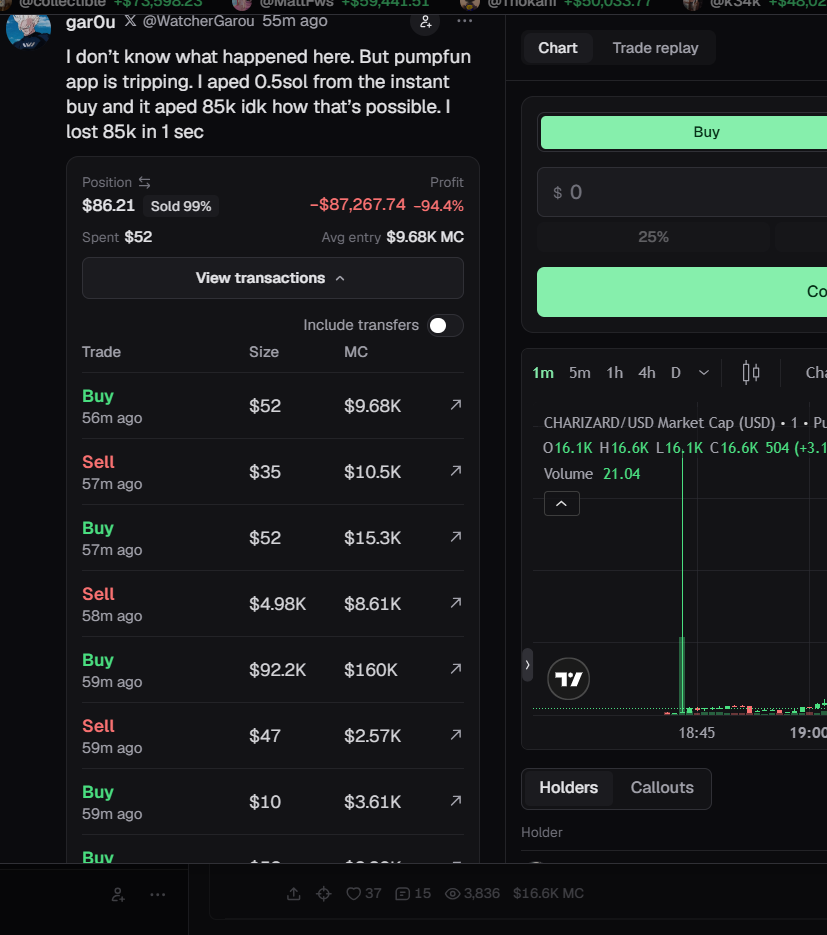Select the 1m chart interval
The height and width of the screenshot is (935, 827).
pos(543,373)
